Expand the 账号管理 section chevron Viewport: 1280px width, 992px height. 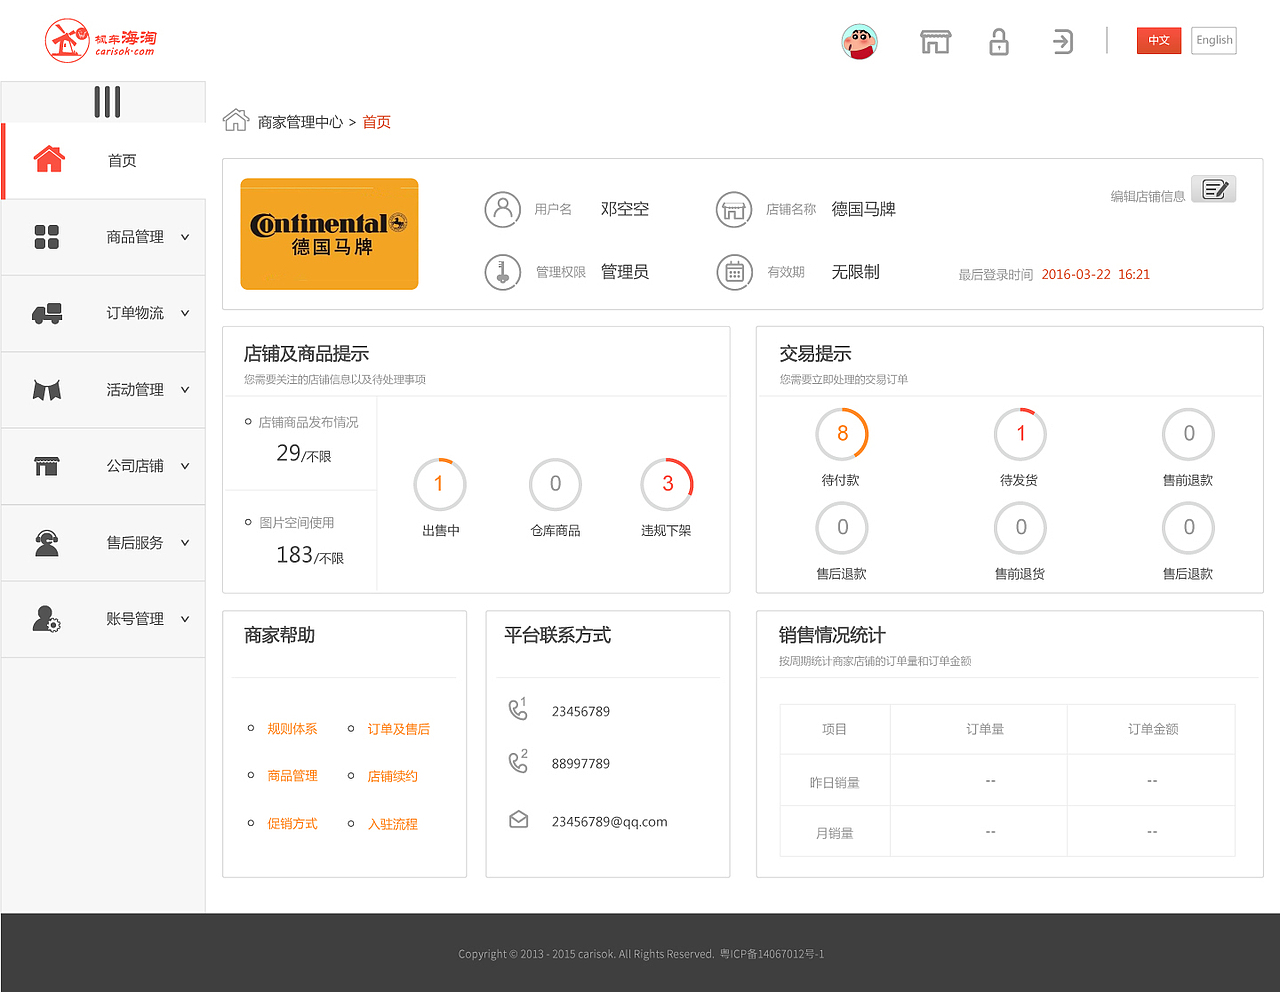(x=184, y=619)
